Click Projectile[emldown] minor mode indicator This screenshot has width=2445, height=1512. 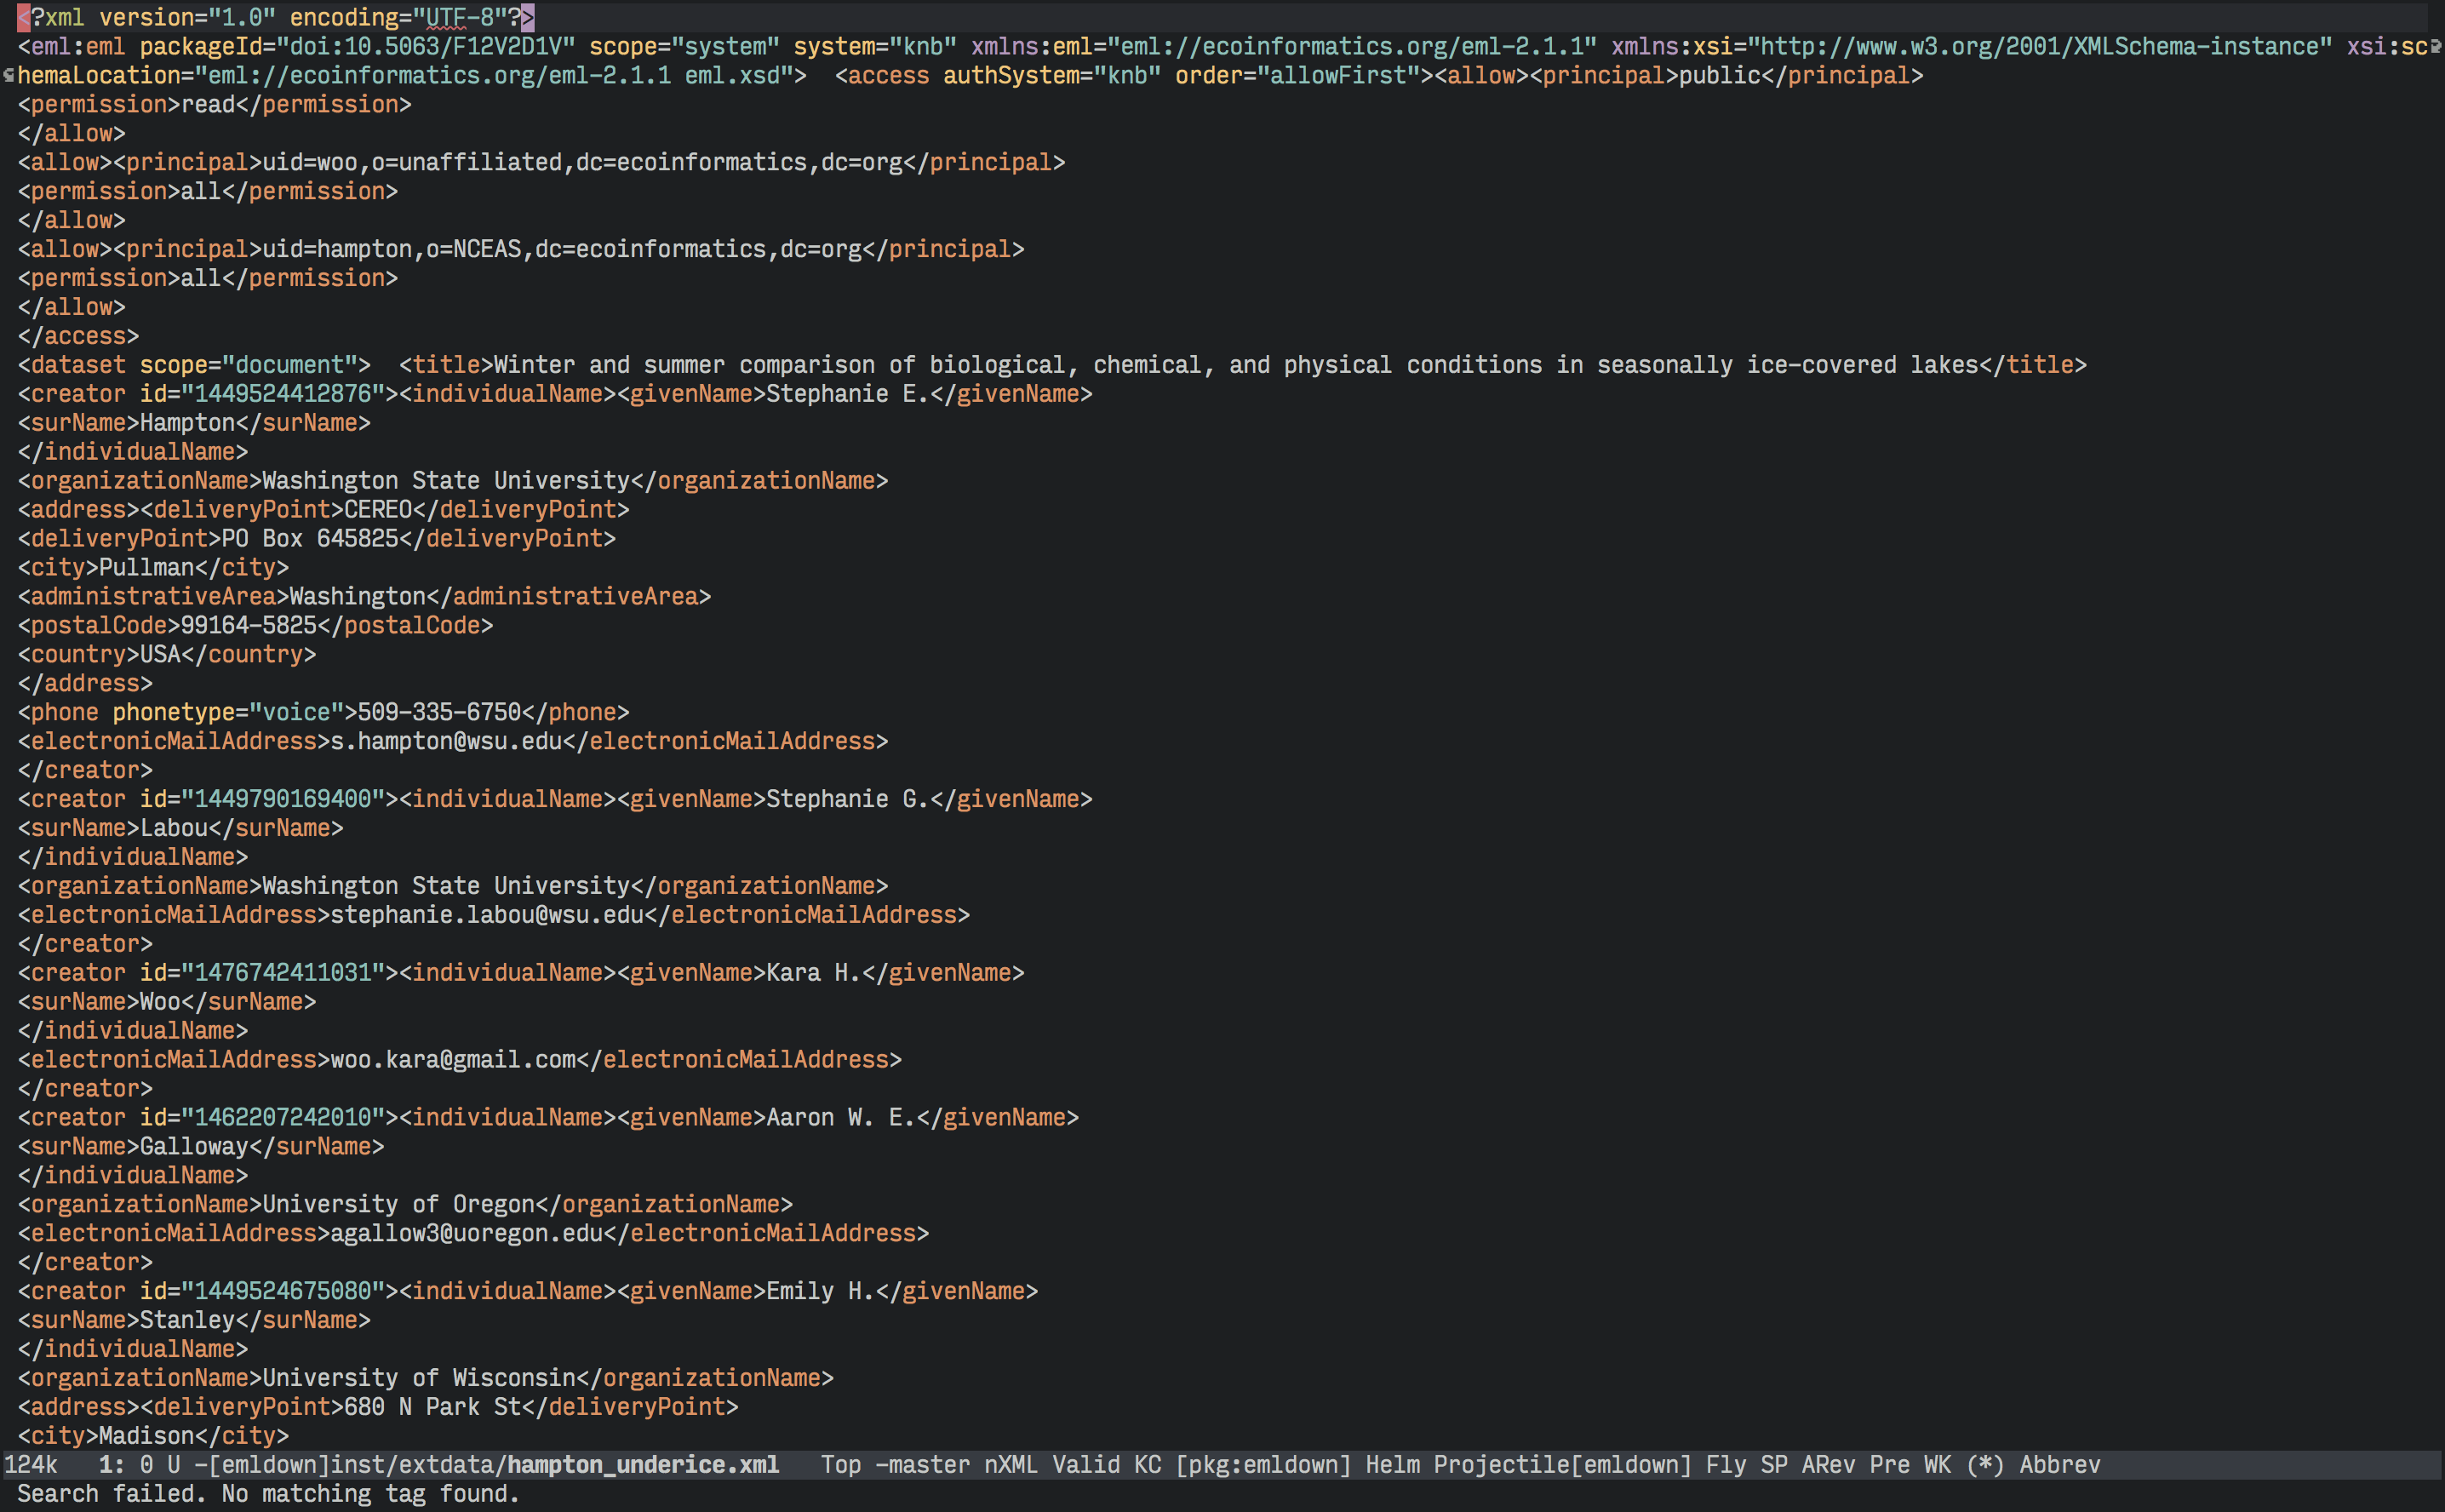pyautogui.click(x=1562, y=1465)
